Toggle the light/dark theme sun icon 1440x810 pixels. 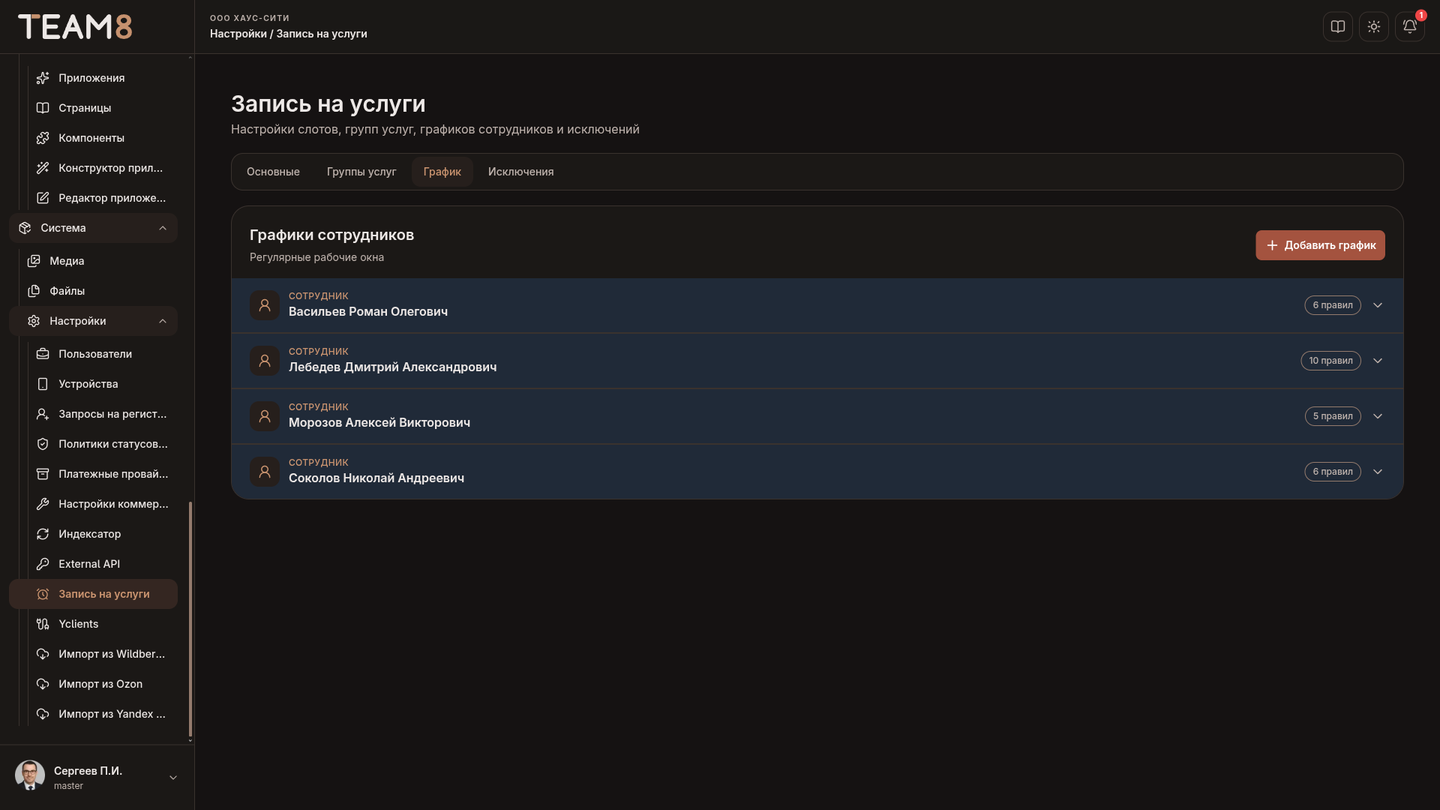click(x=1374, y=27)
